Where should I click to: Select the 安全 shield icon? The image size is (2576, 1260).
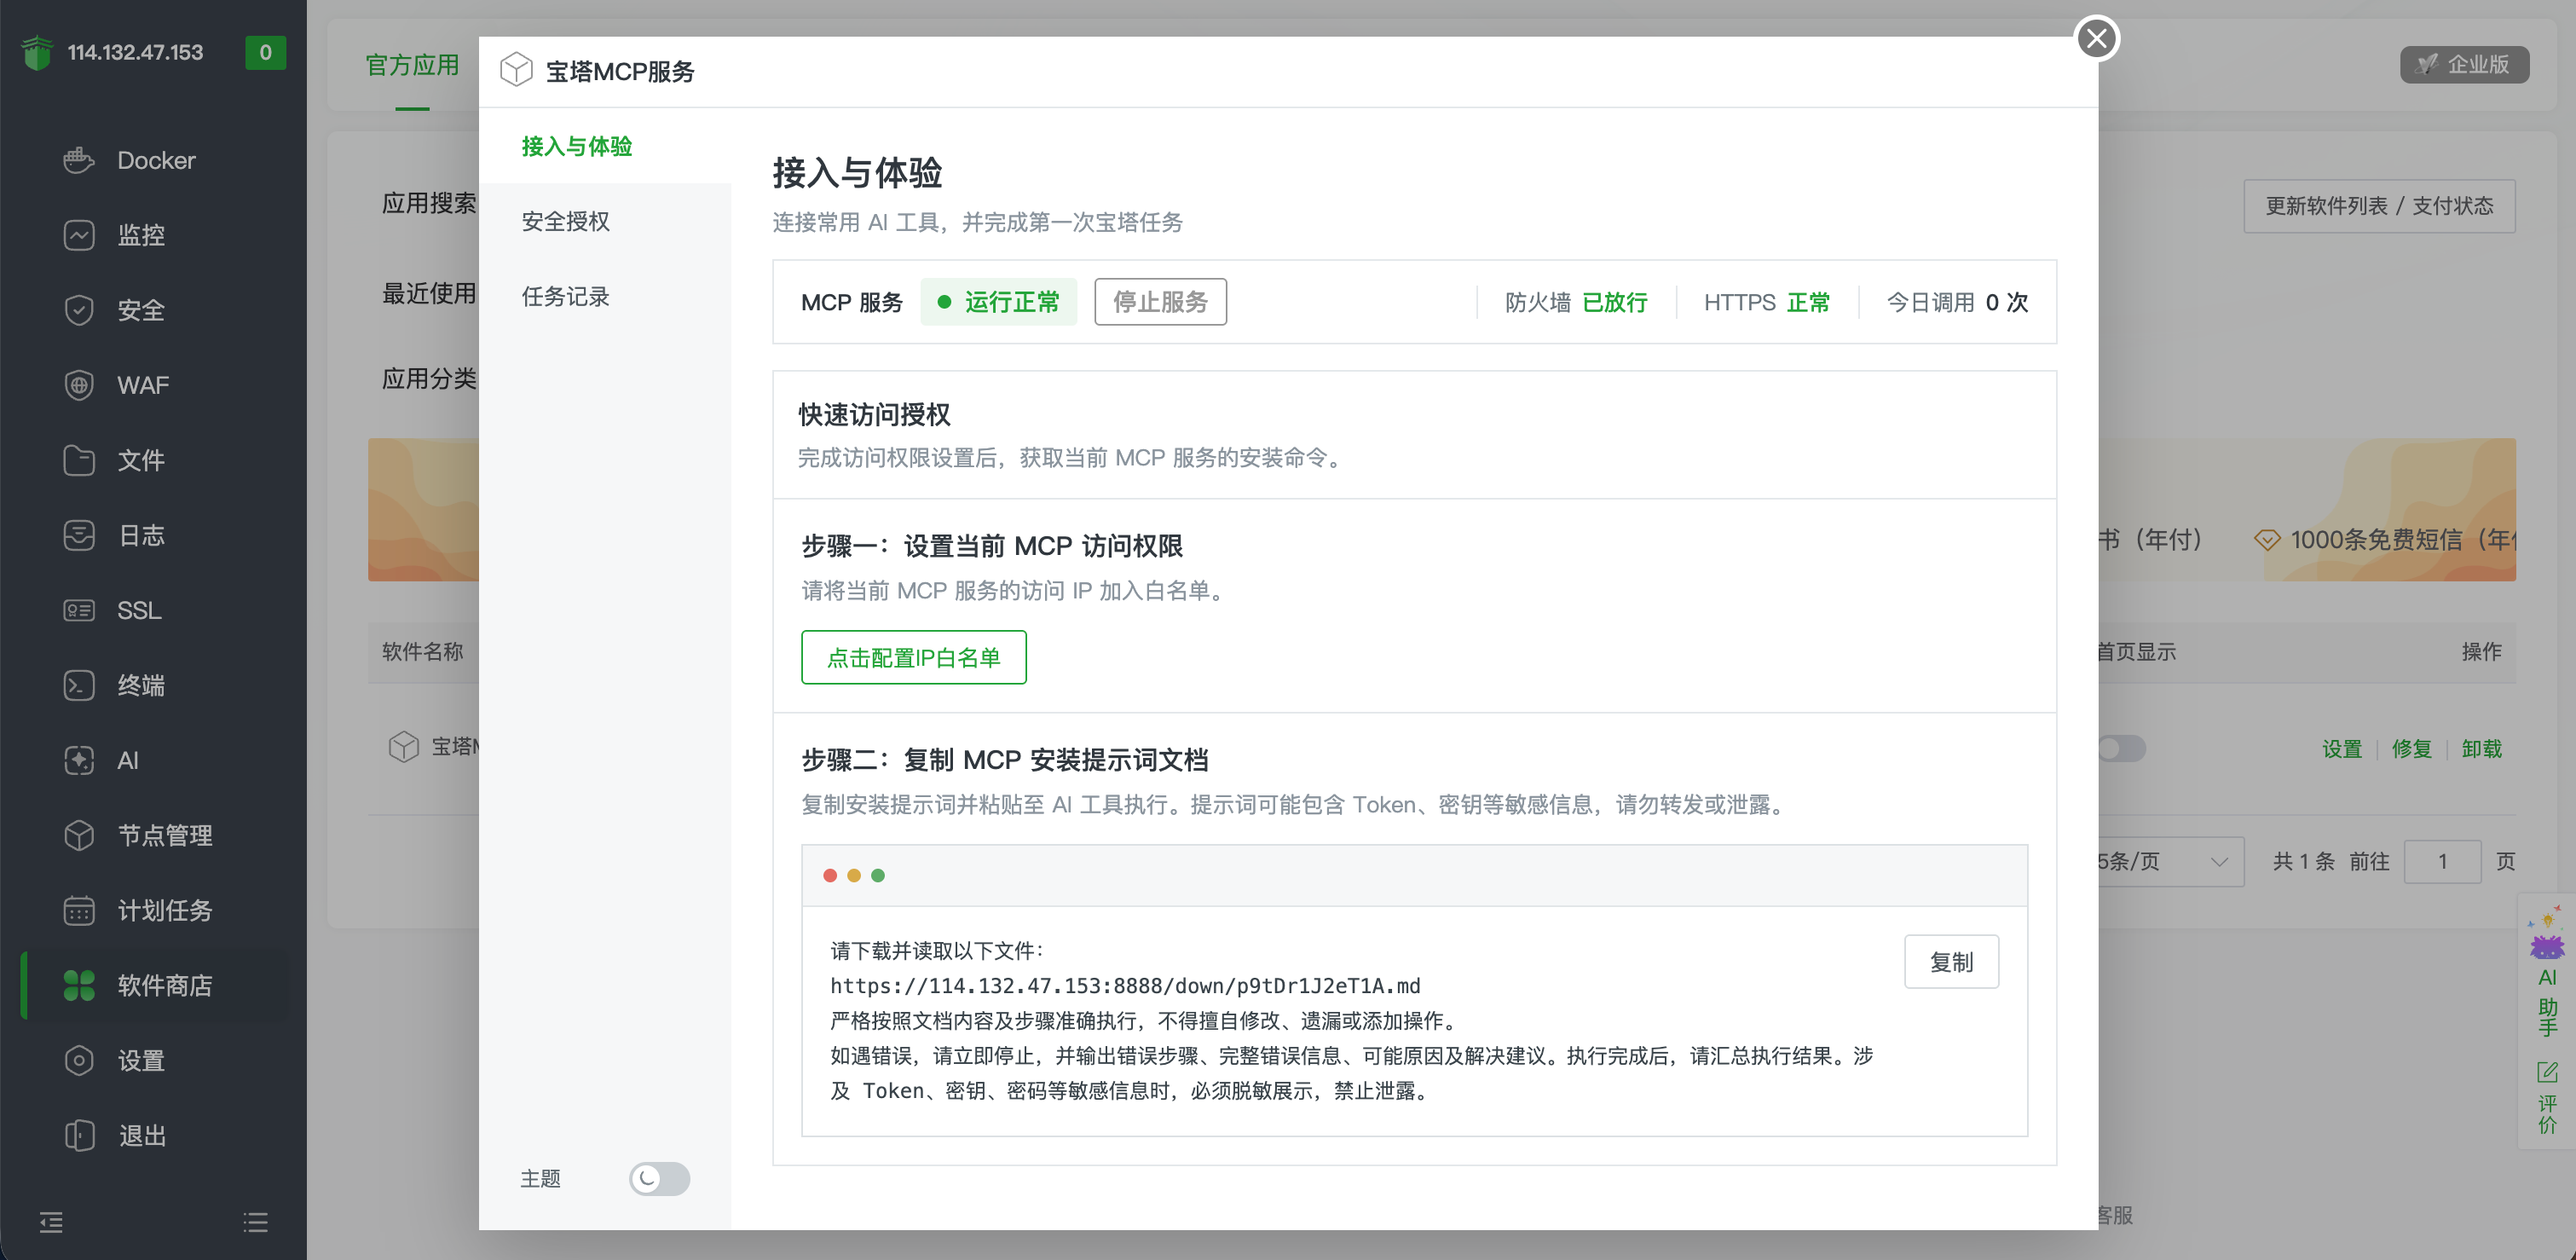point(79,310)
